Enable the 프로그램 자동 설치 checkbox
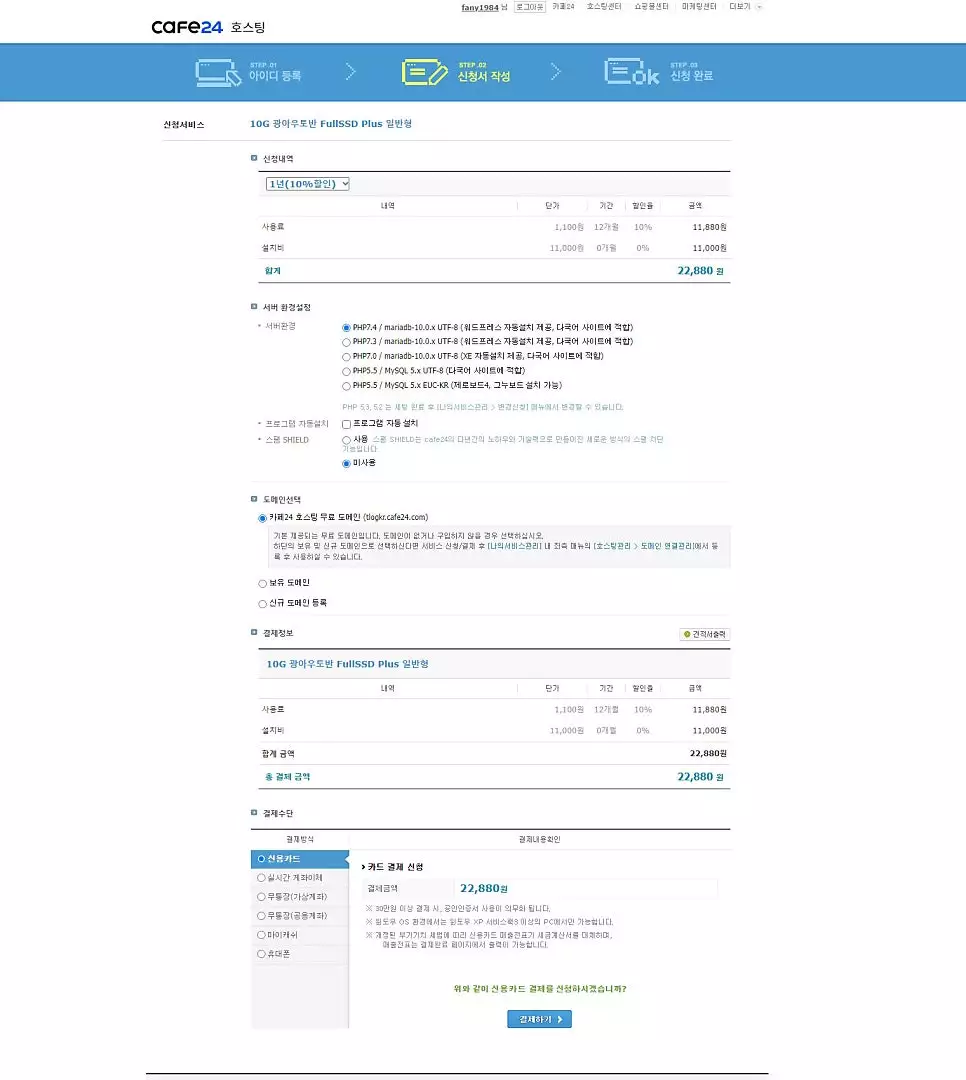This screenshot has height=1080, width=966. (347, 424)
